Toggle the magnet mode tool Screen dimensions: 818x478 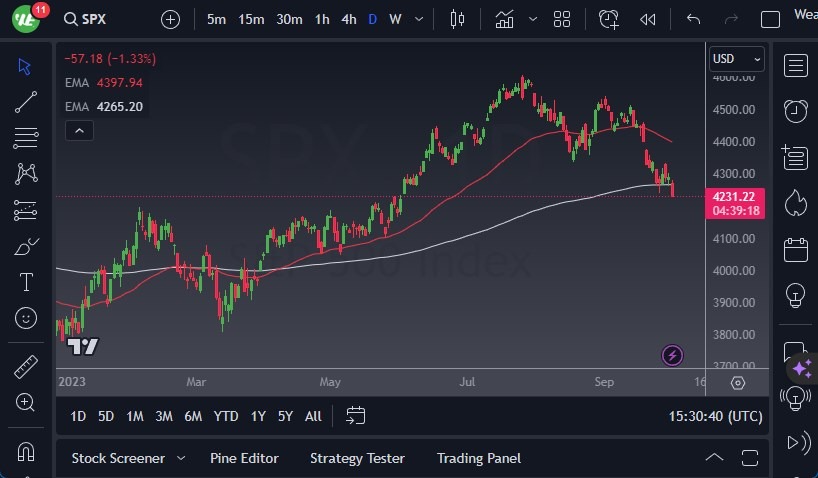26,451
